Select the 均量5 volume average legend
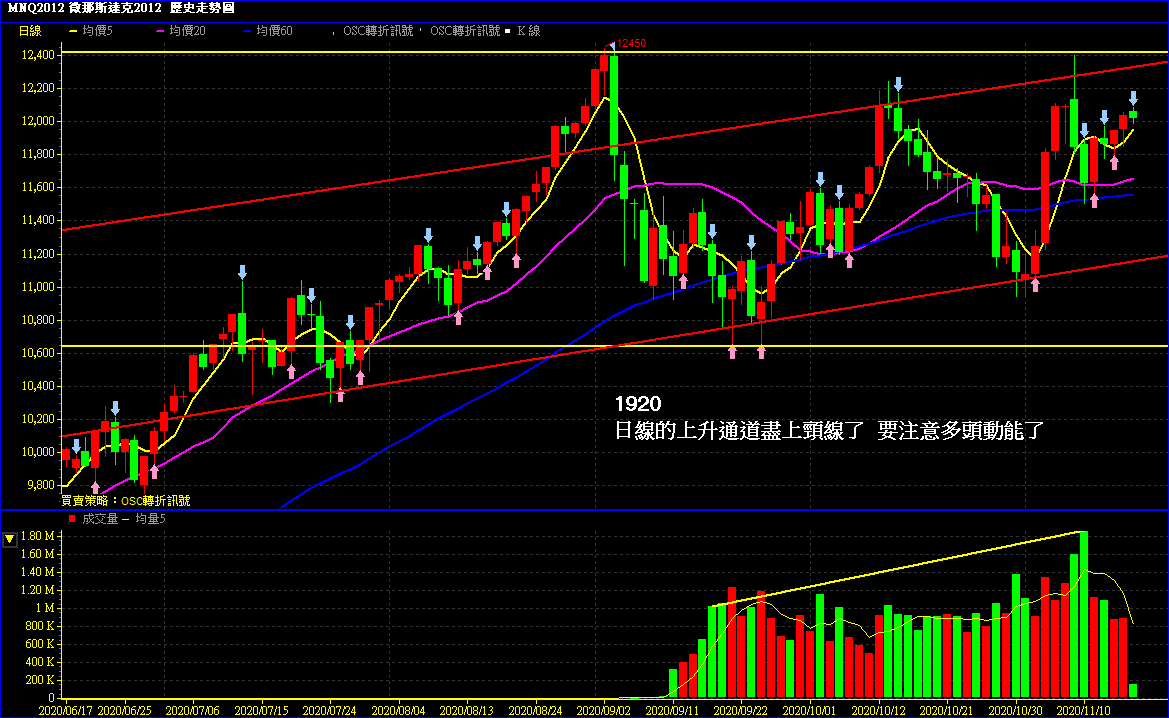Viewport: 1169px width, 718px height. [151, 518]
